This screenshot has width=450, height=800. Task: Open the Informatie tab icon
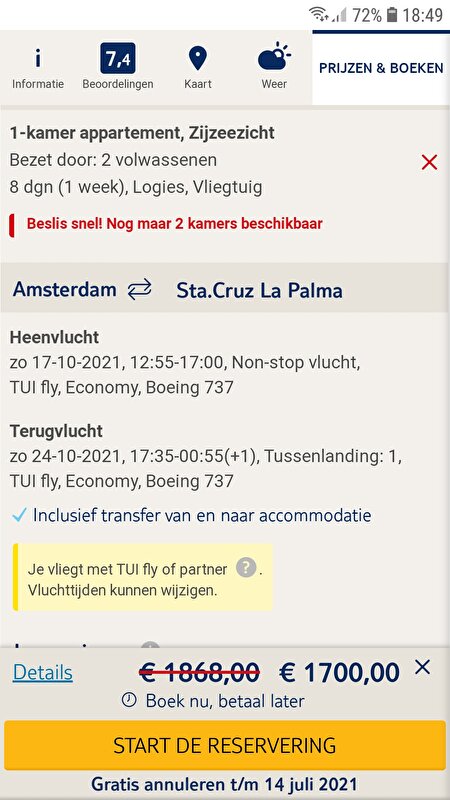[38, 58]
